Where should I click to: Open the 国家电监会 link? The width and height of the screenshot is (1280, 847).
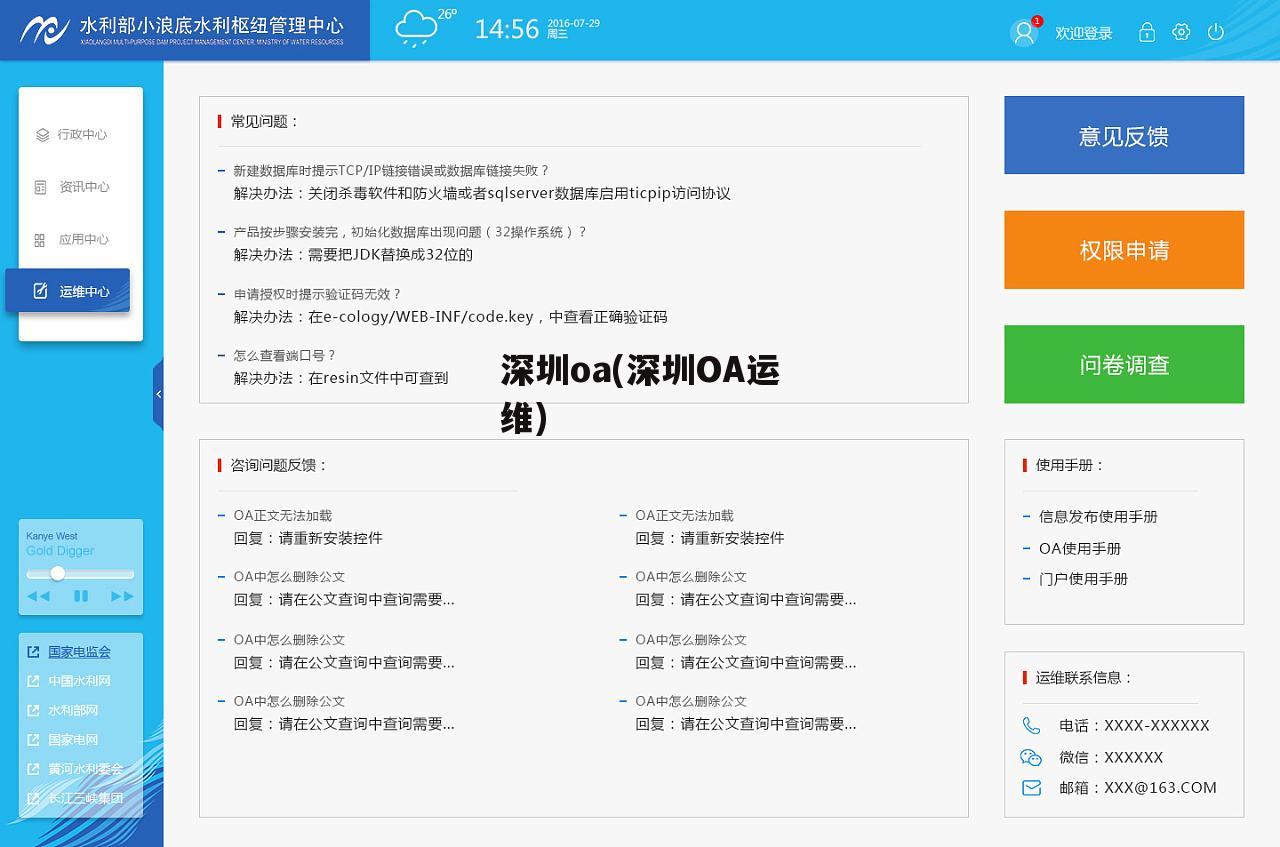pyautogui.click(x=79, y=651)
